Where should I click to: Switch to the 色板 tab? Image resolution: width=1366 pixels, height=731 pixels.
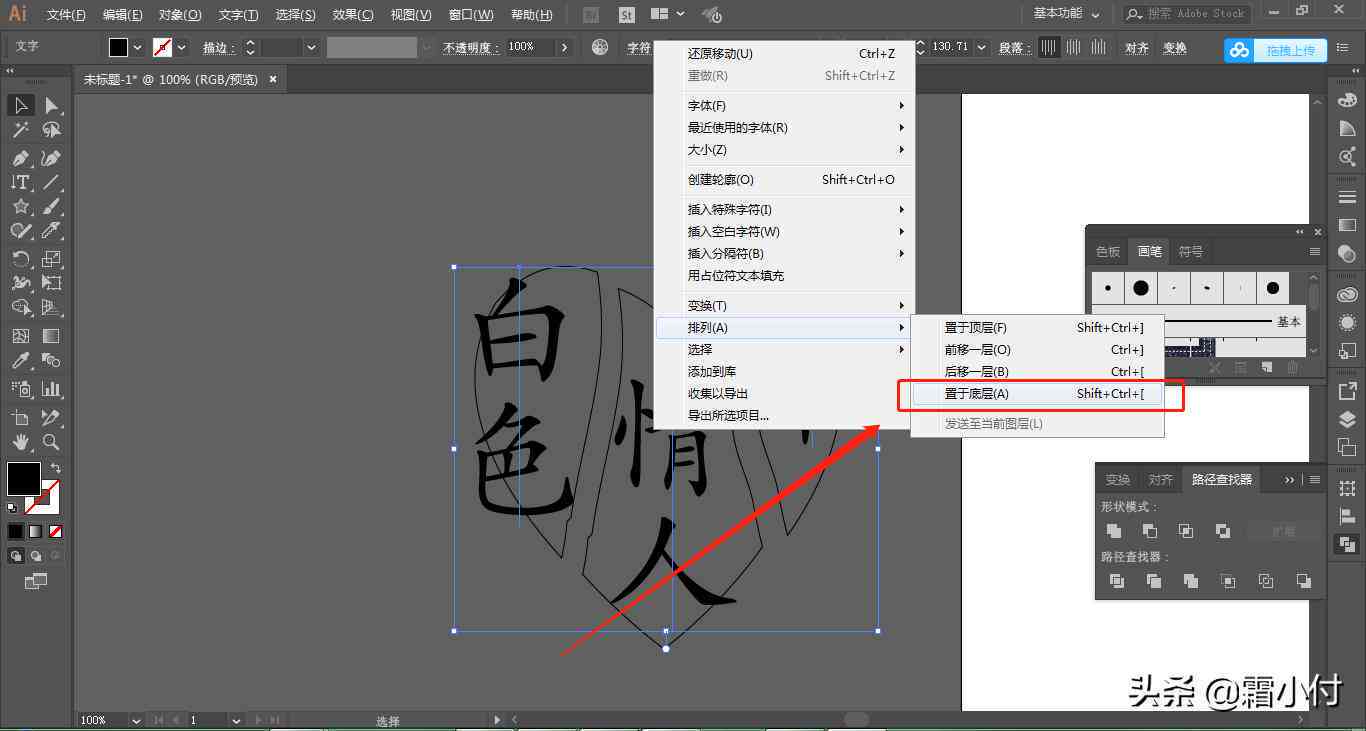coord(1108,252)
